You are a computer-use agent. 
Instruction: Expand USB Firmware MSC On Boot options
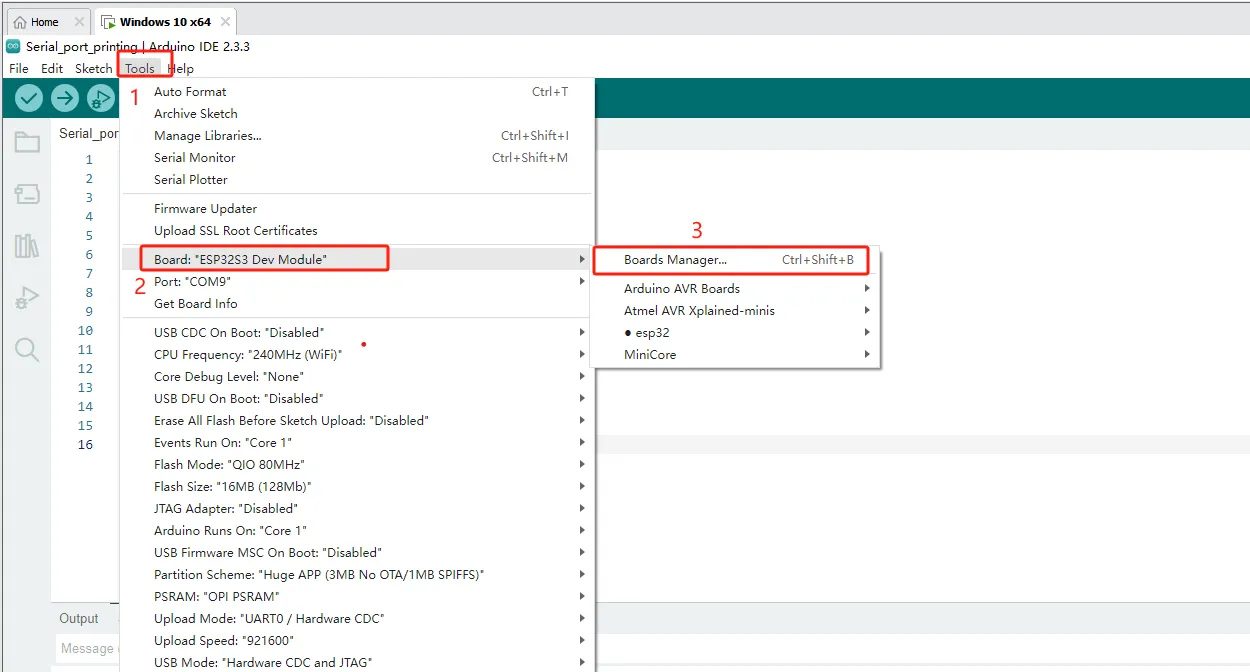coord(357,552)
